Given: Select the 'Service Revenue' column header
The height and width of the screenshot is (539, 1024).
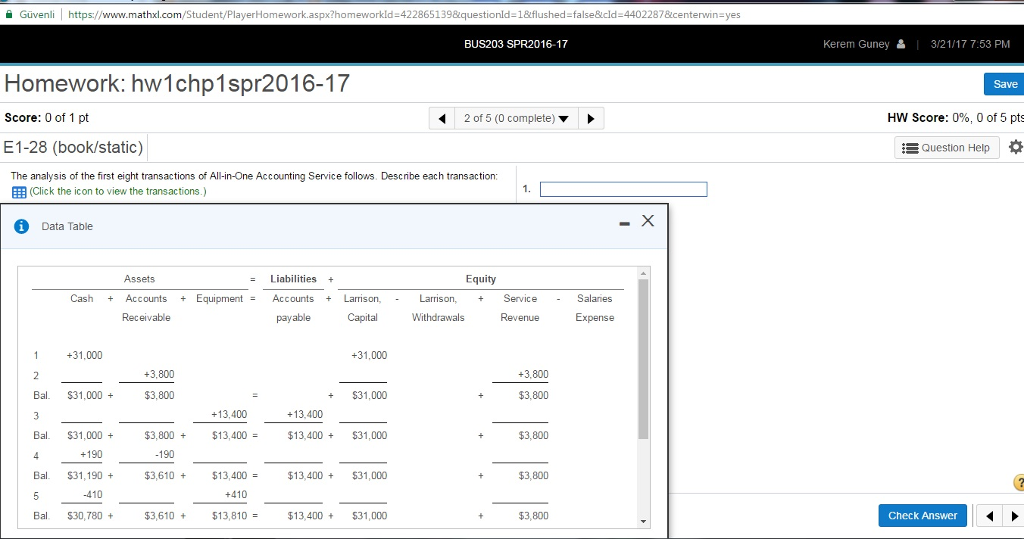Looking at the screenshot, I should coord(520,308).
